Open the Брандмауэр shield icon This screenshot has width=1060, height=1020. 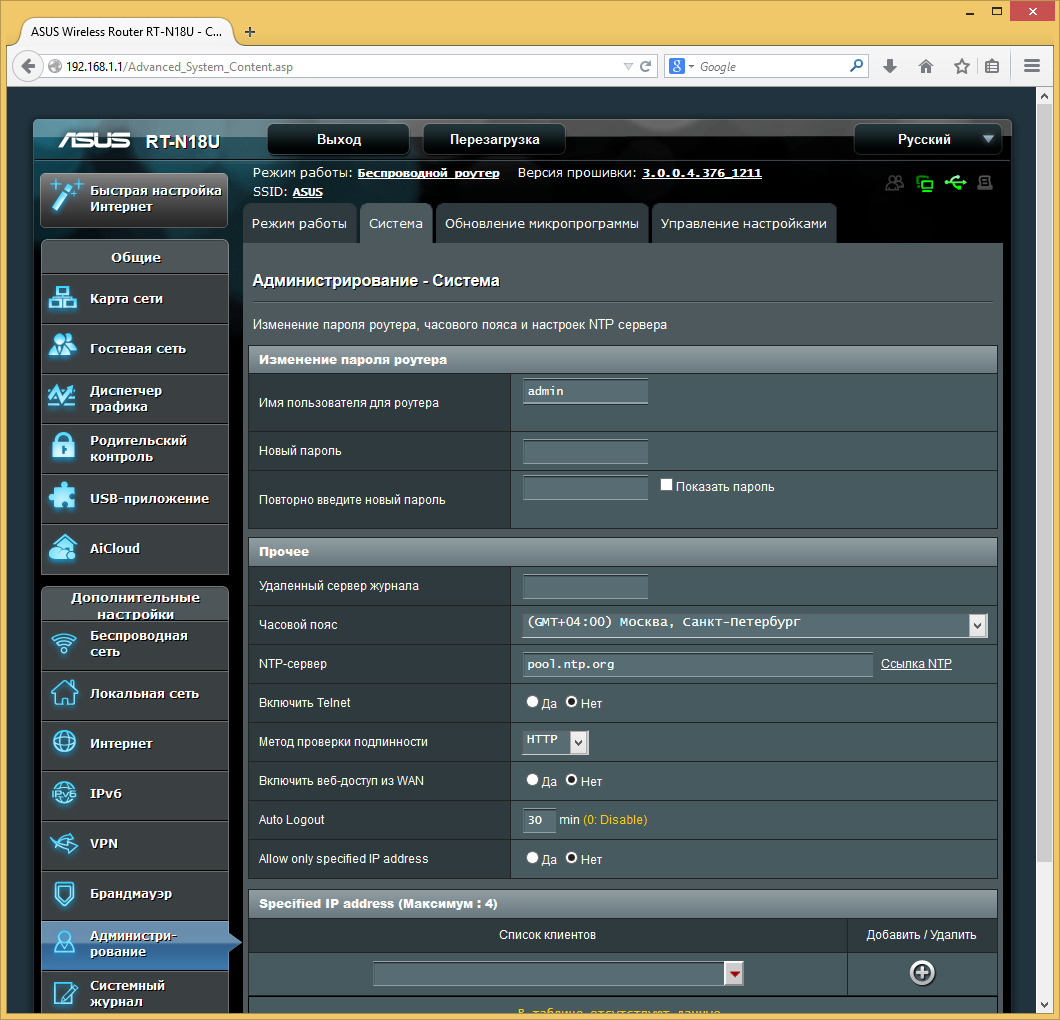pyautogui.click(x=64, y=894)
